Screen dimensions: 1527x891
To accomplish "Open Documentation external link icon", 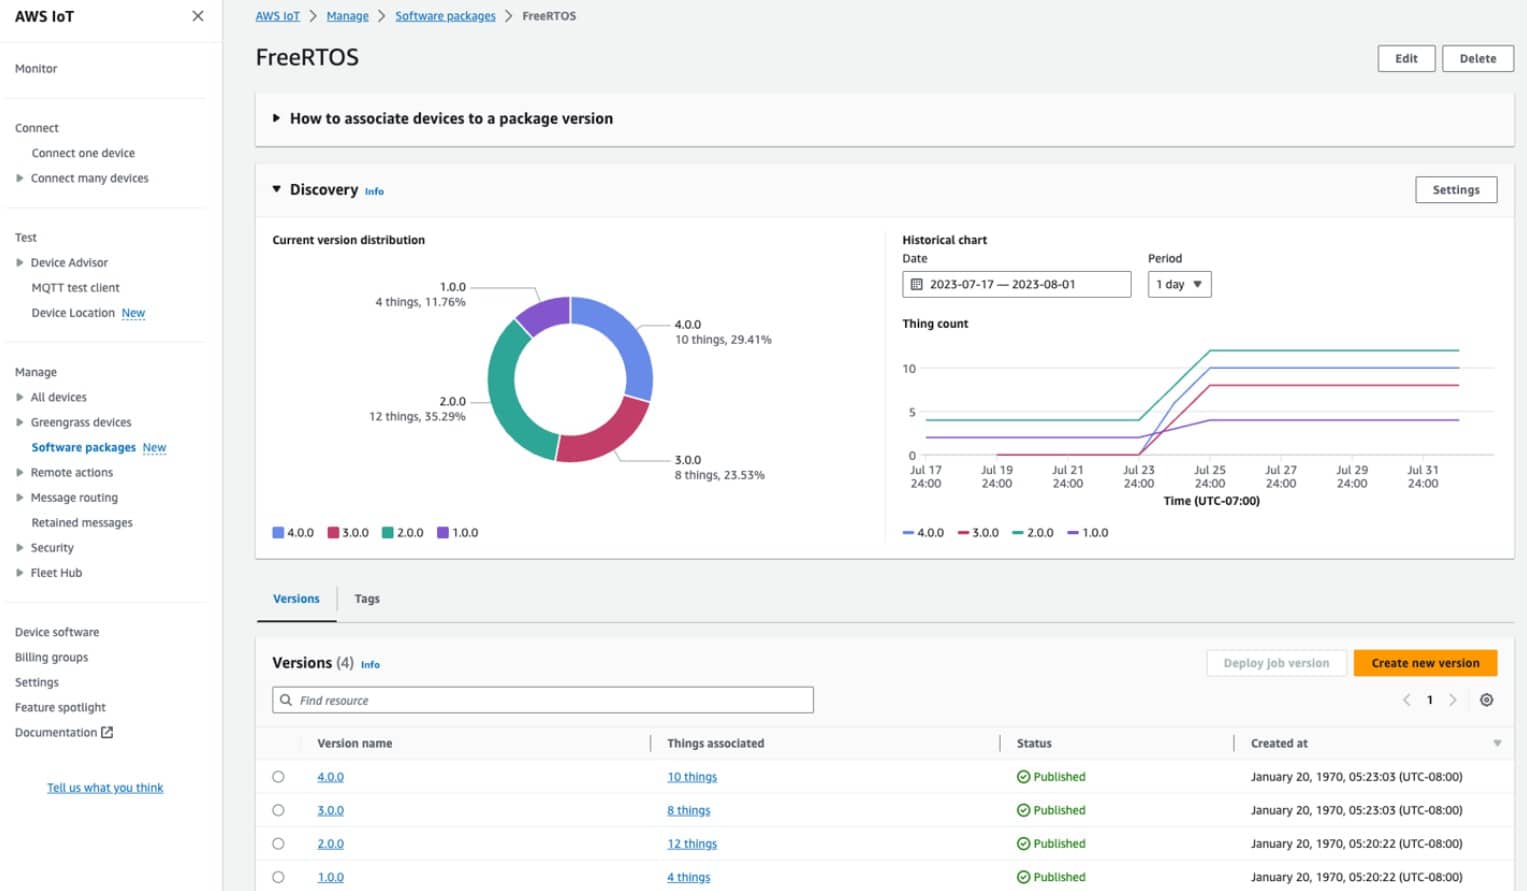I will point(107,732).
